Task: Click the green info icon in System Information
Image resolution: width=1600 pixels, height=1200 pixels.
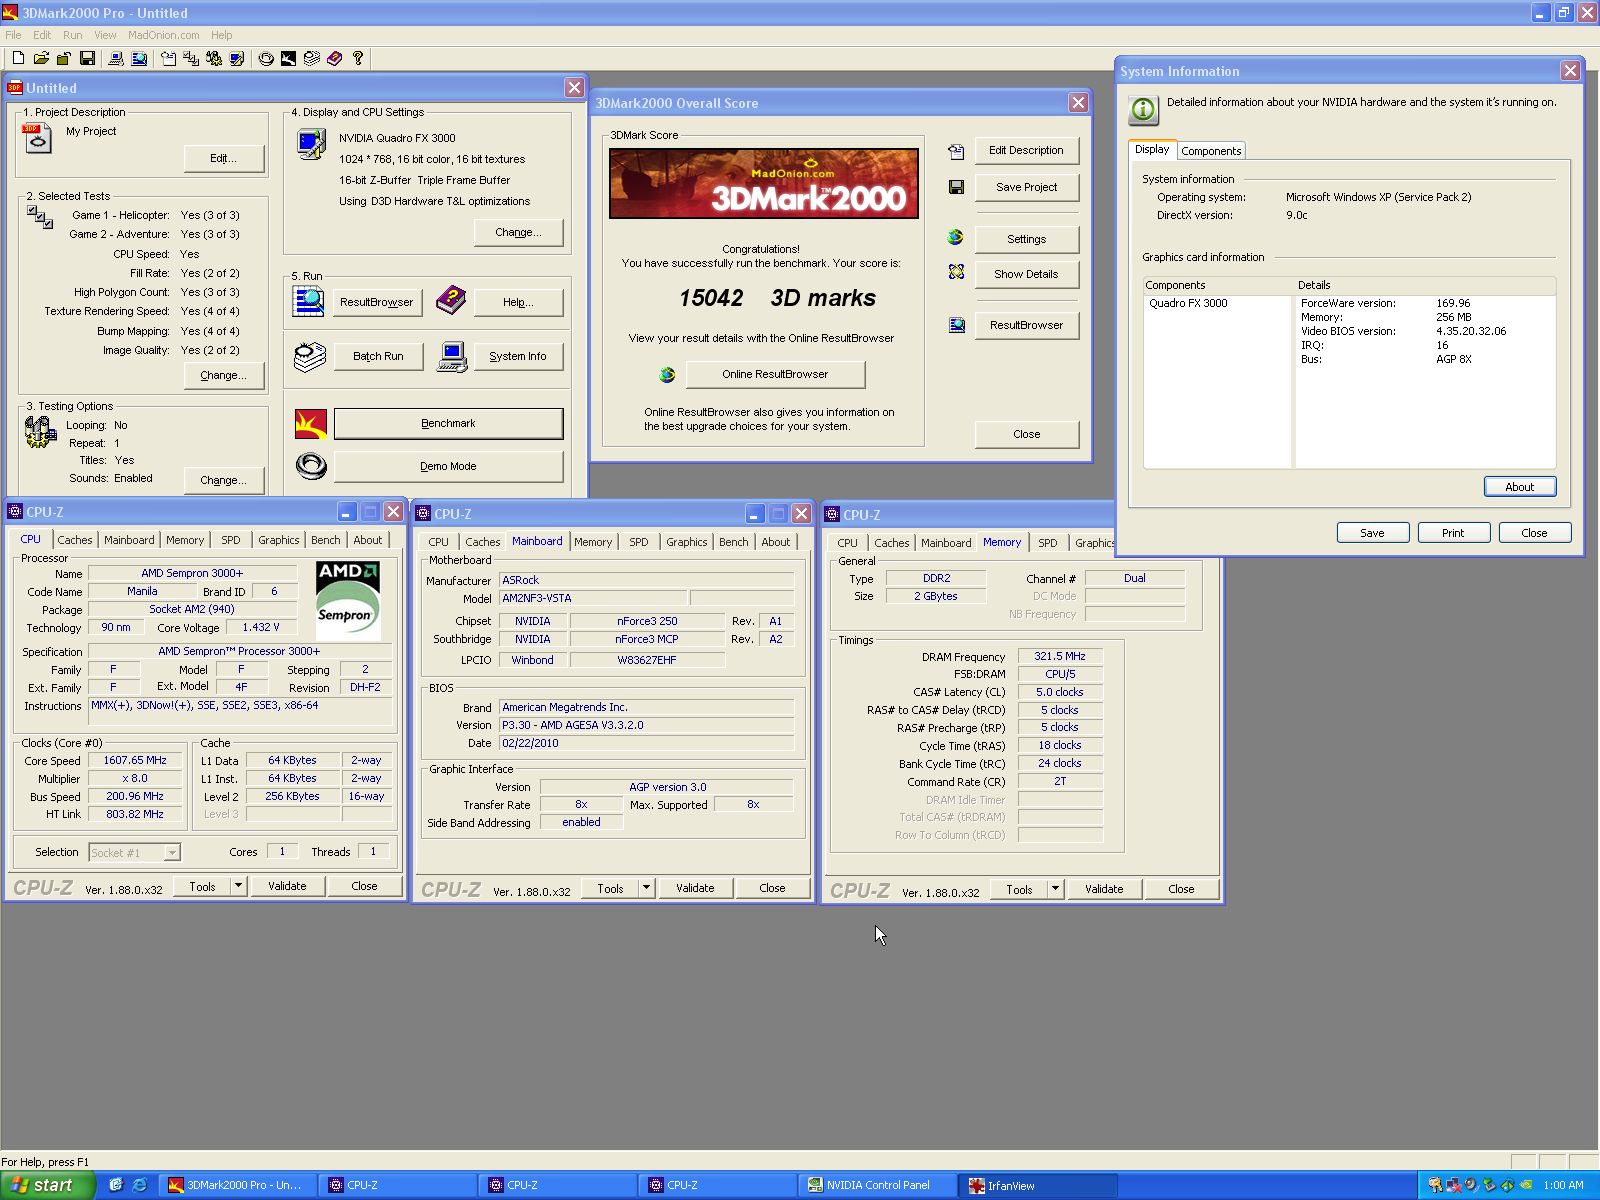Action: [x=1144, y=110]
